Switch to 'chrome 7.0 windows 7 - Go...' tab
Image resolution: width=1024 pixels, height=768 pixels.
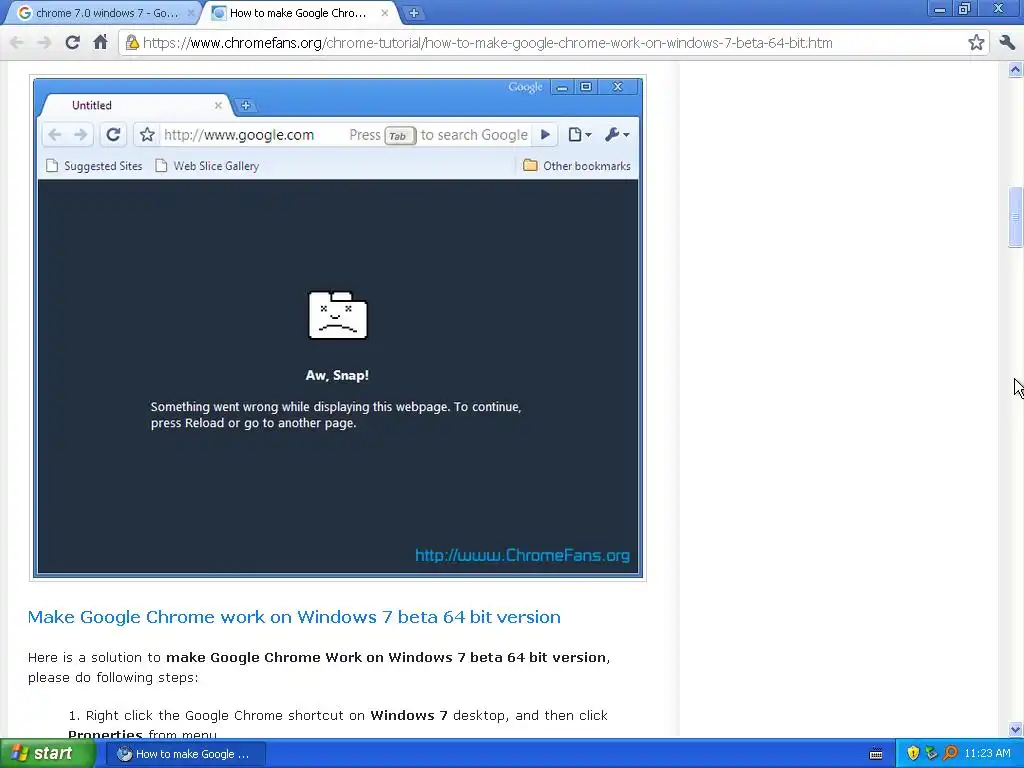[99, 13]
